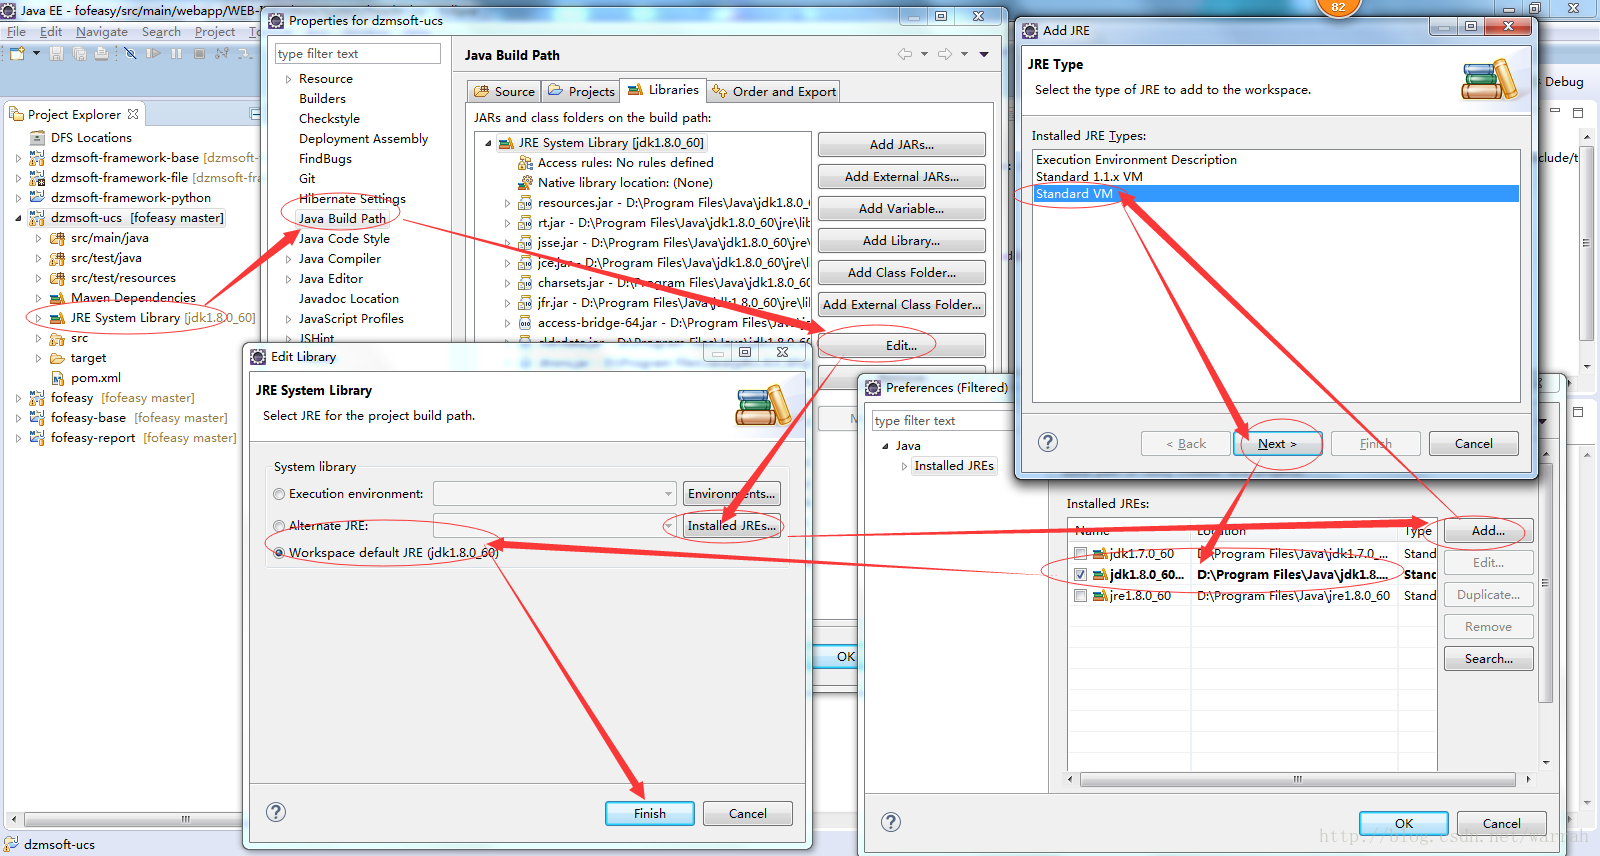The width and height of the screenshot is (1600, 856).
Task: Expand resources.jar in Libraries list
Action: [507, 203]
